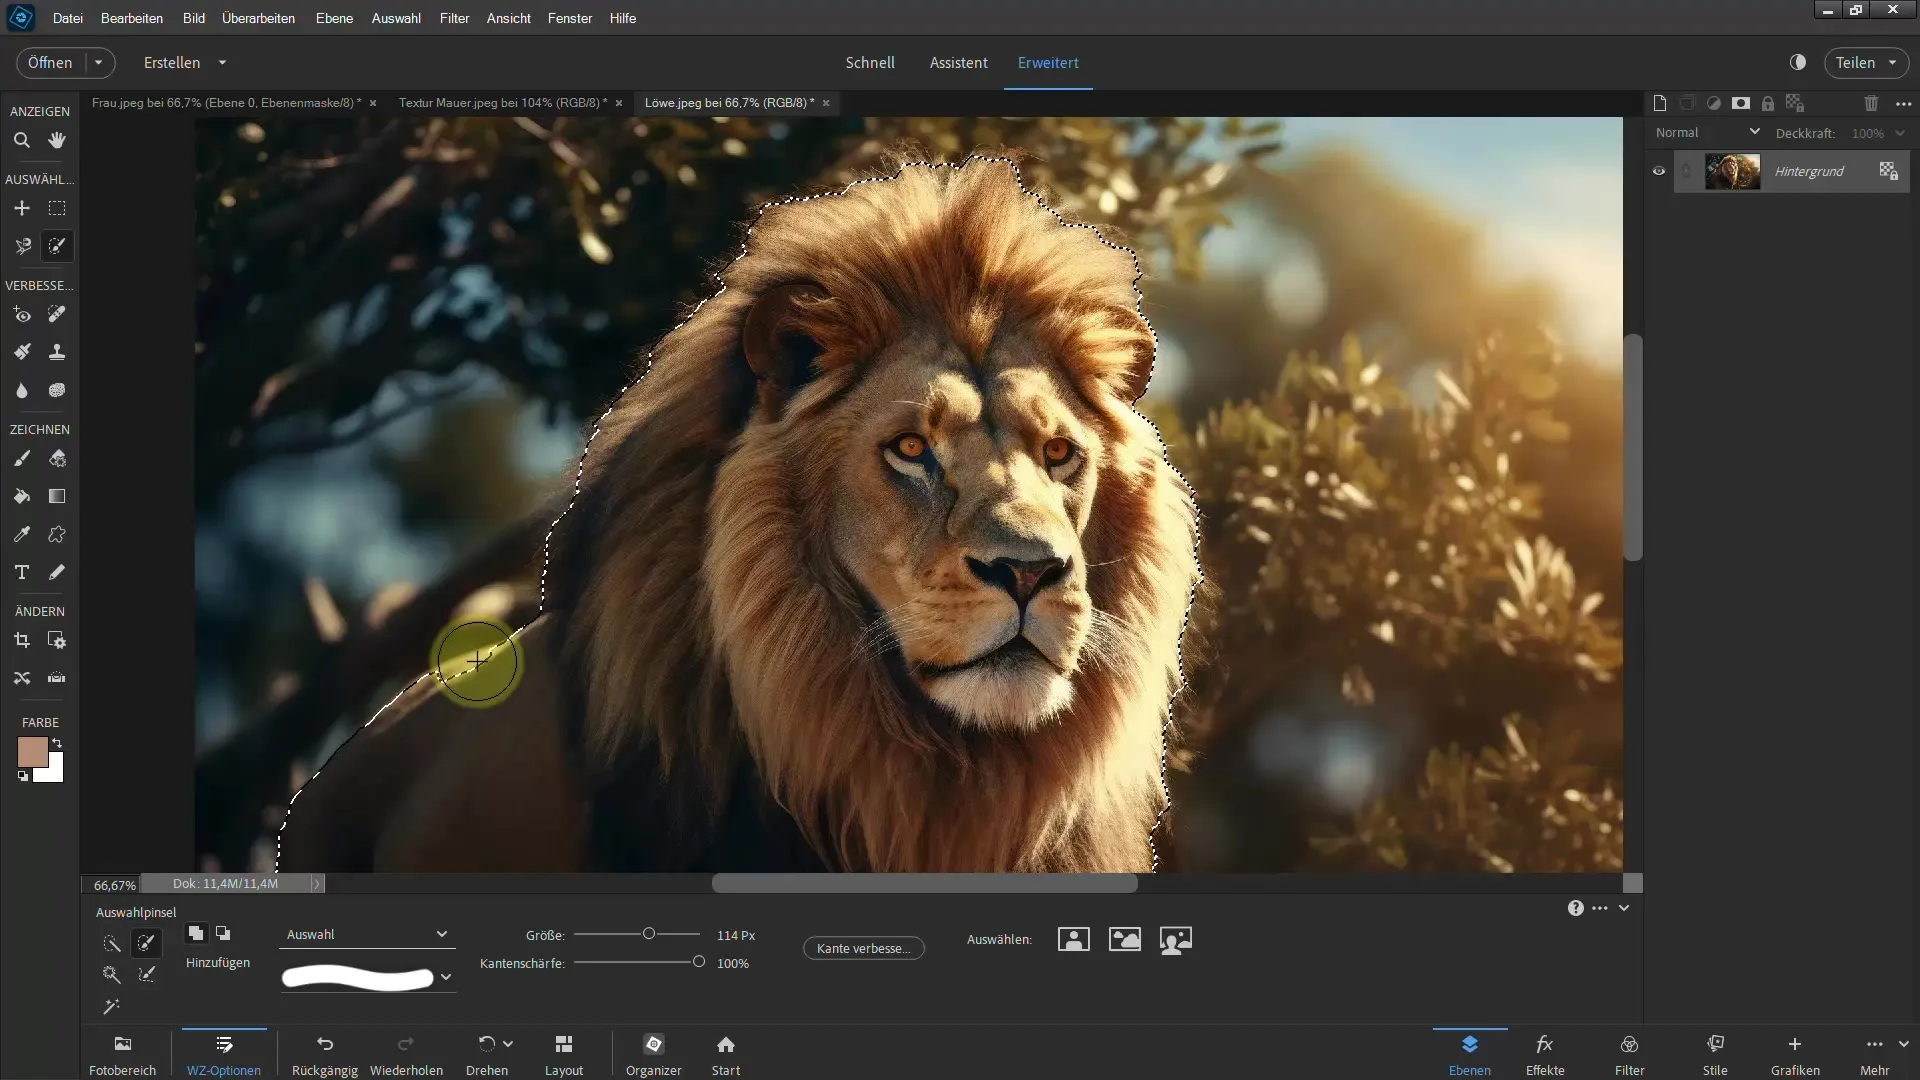Switch to Schnell editing mode tab
Screen dimensions: 1920x1080
click(869, 62)
